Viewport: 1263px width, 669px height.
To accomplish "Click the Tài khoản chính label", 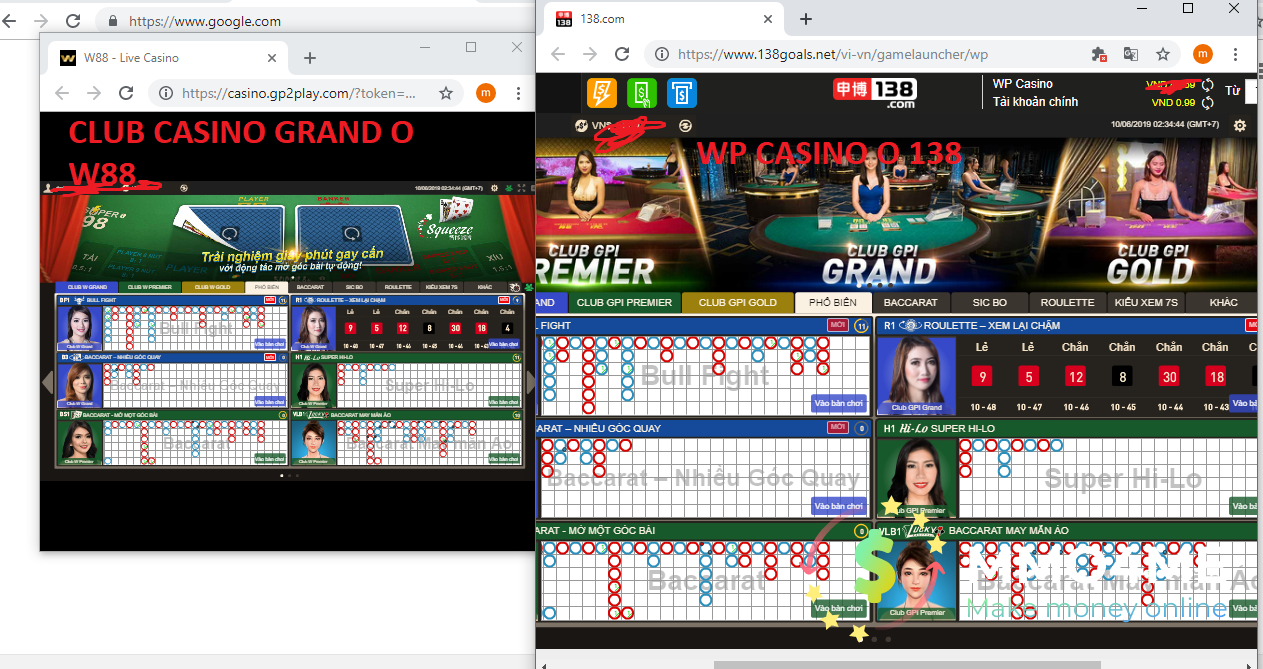I will click(1035, 102).
